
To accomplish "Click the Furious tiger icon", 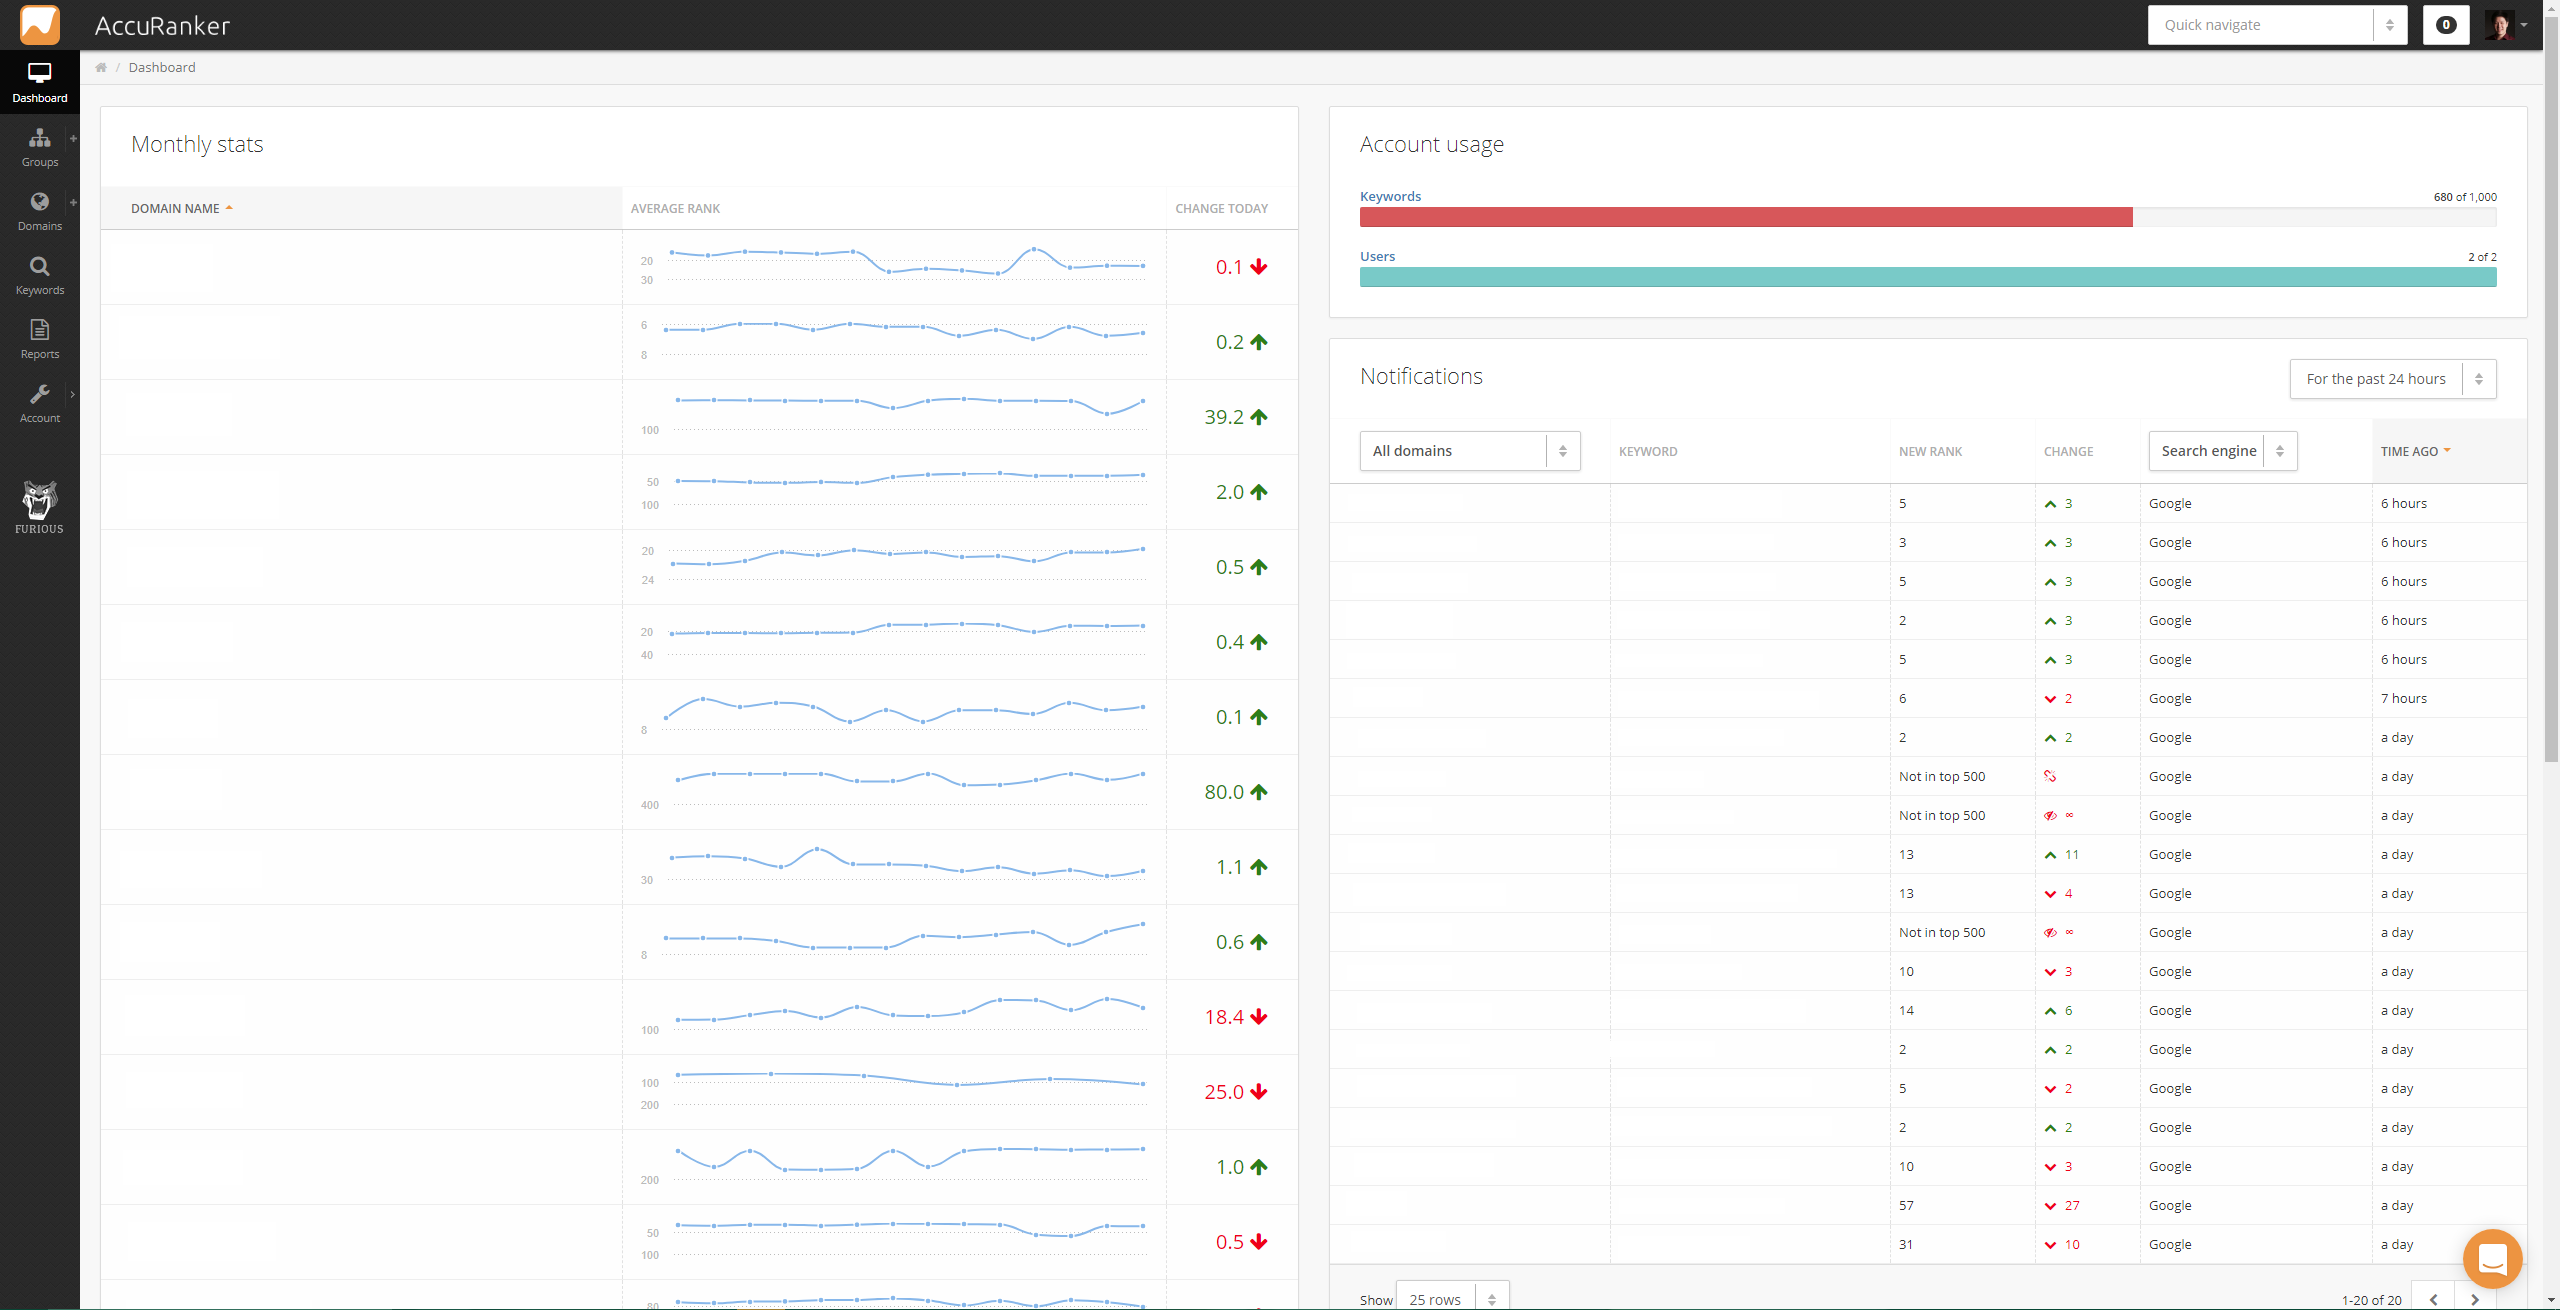I will (x=40, y=507).
